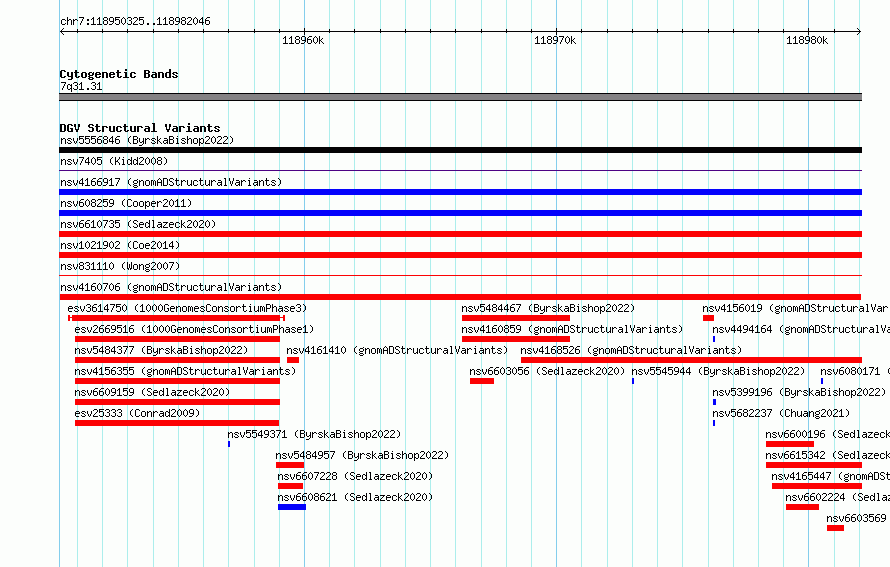
Task: Click nsv831110 (Wong2007) variant label
Action: (x=120, y=266)
